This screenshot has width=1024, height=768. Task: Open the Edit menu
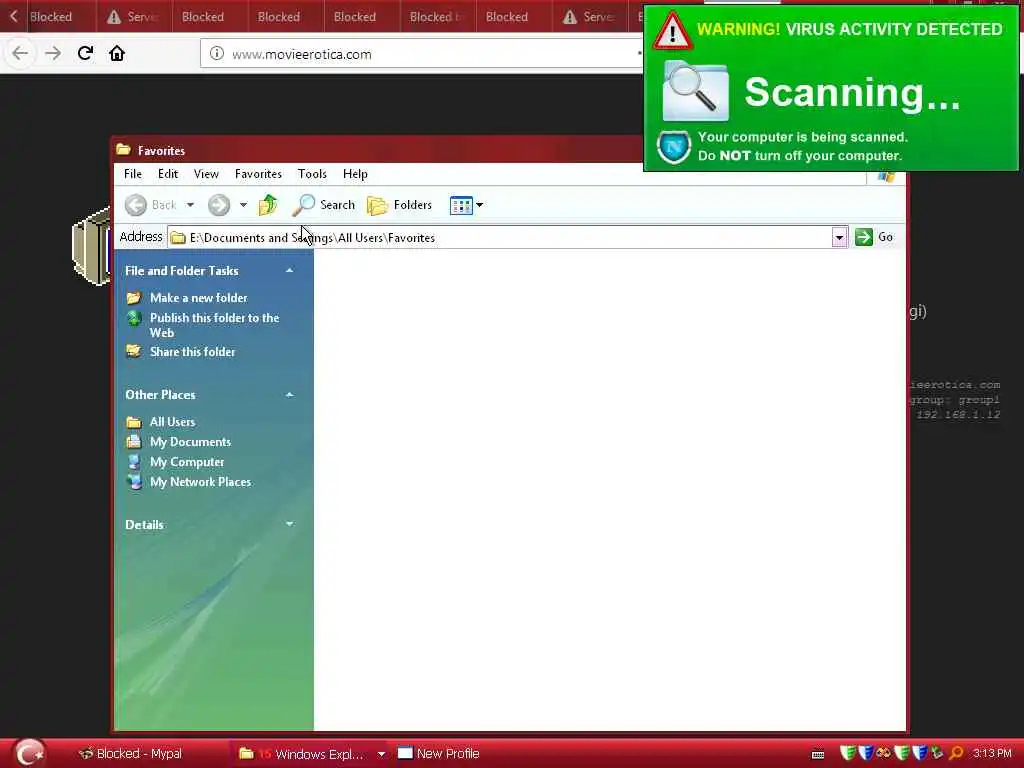pyautogui.click(x=168, y=174)
